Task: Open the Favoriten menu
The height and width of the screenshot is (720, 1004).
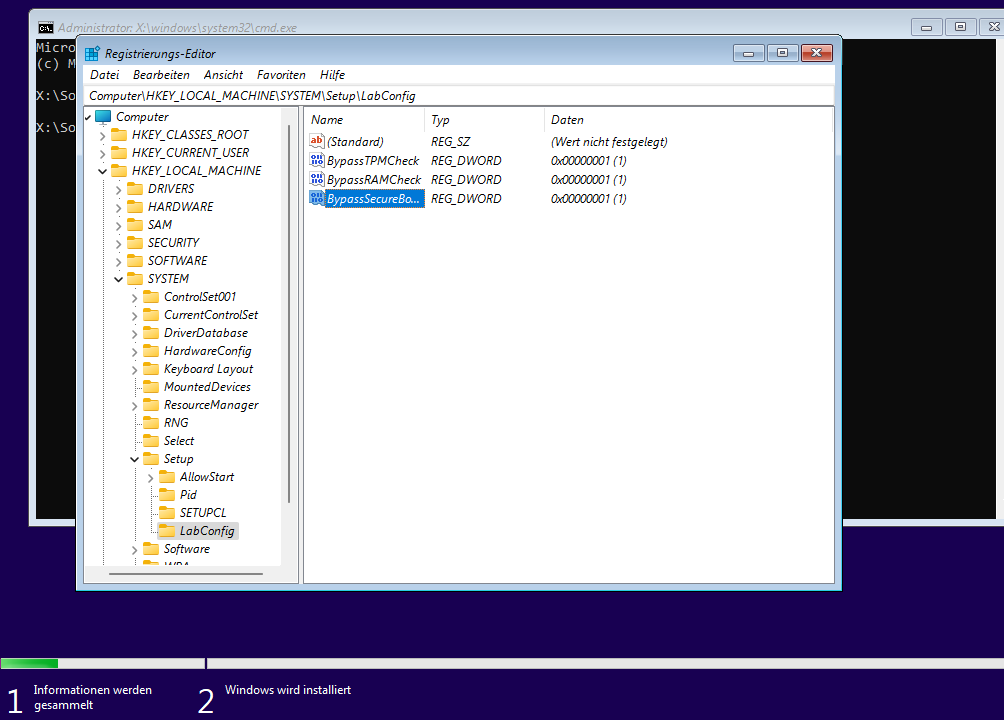Action: pyautogui.click(x=281, y=75)
